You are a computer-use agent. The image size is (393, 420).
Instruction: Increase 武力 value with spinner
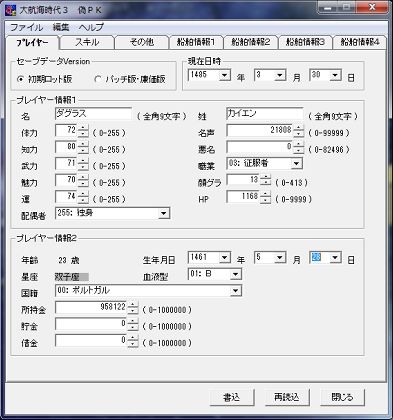tap(83, 161)
